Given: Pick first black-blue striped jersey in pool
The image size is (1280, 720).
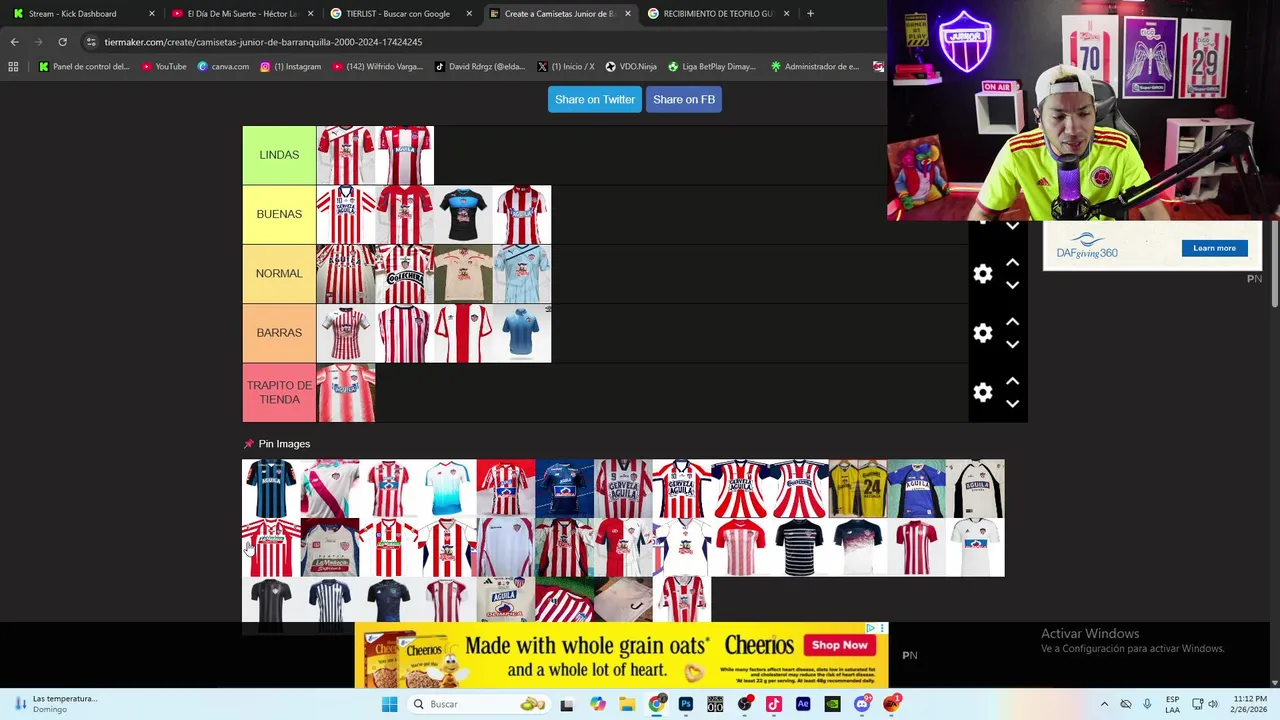Looking at the screenshot, I should click(271, 489).
